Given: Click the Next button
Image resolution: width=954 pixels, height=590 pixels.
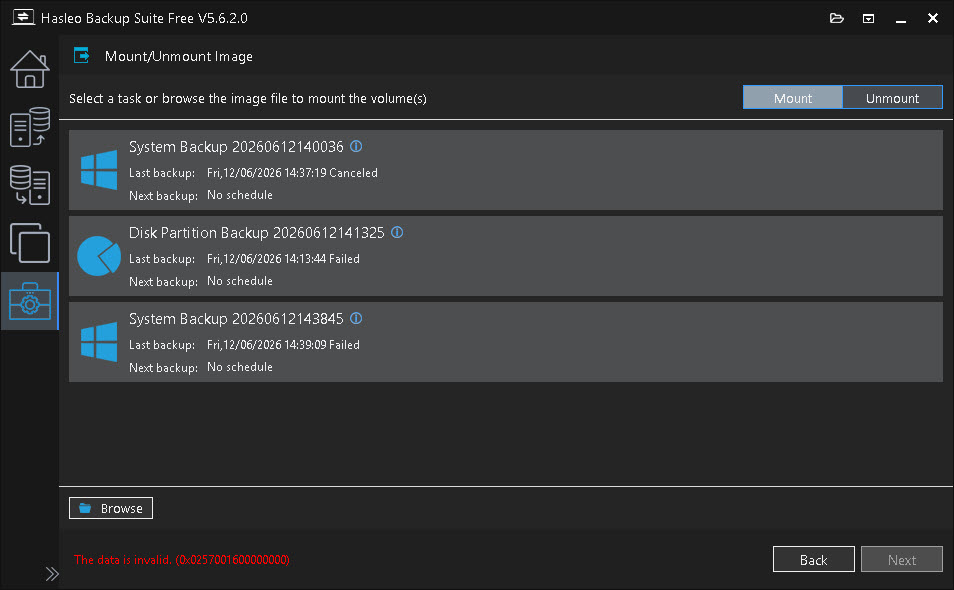Looking at the screenshot, I should [902, 559].
